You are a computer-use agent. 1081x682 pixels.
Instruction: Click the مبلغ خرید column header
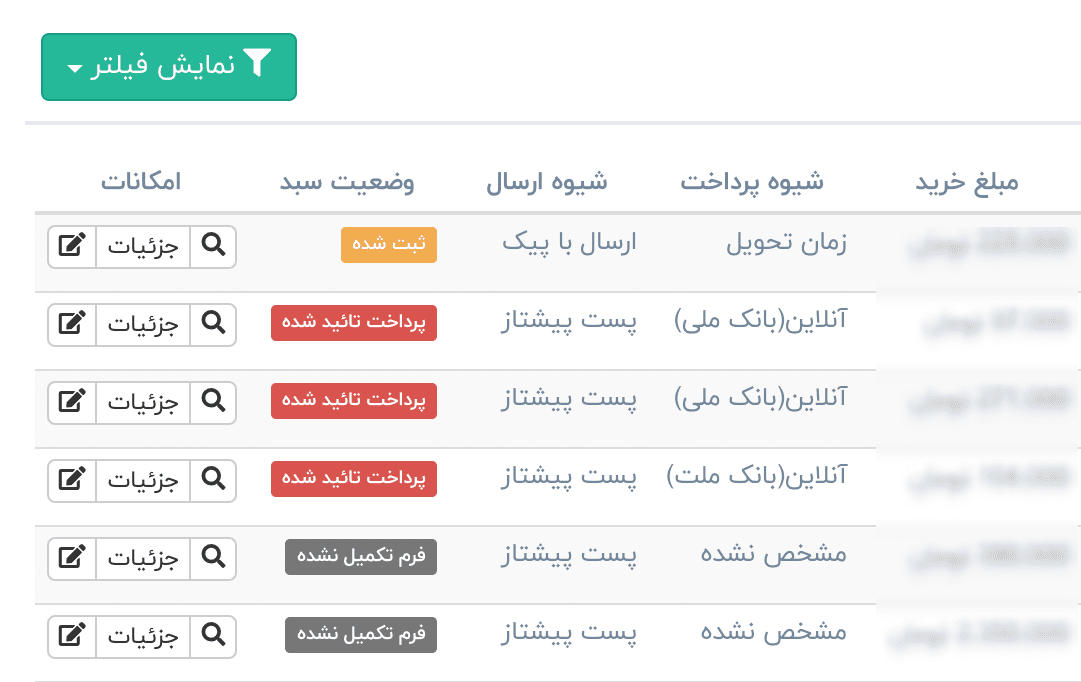click(967, 183)
